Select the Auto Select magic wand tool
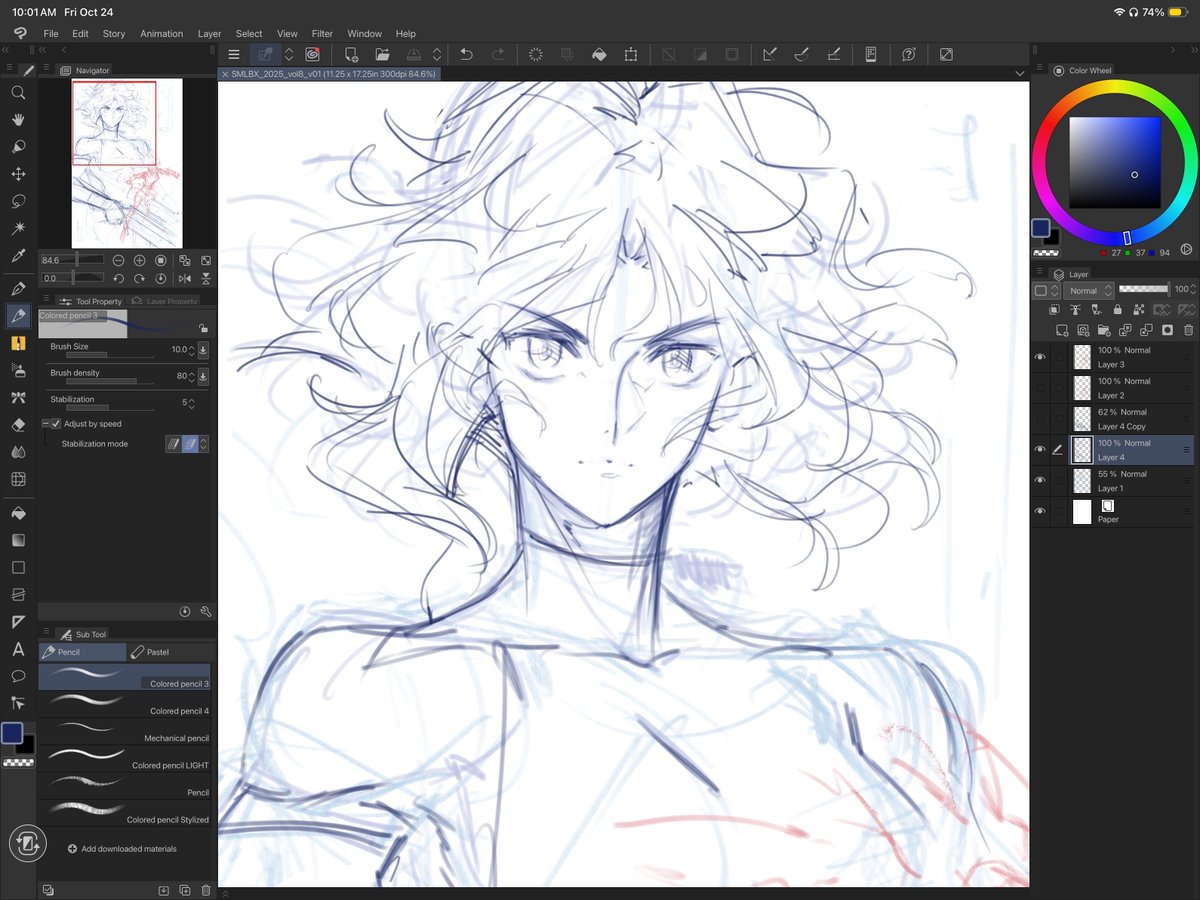Viewport: 1200px width, 900px height. coord(18,228)
